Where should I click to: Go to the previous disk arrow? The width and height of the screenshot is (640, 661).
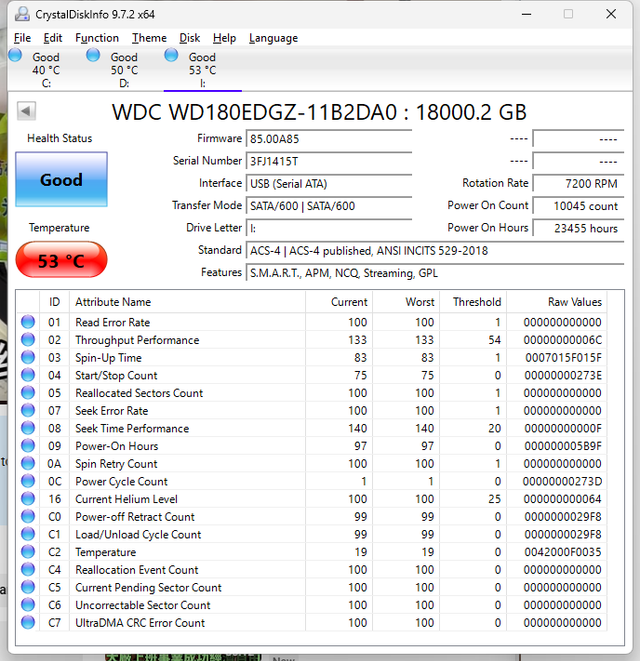[x=26, y=111]
